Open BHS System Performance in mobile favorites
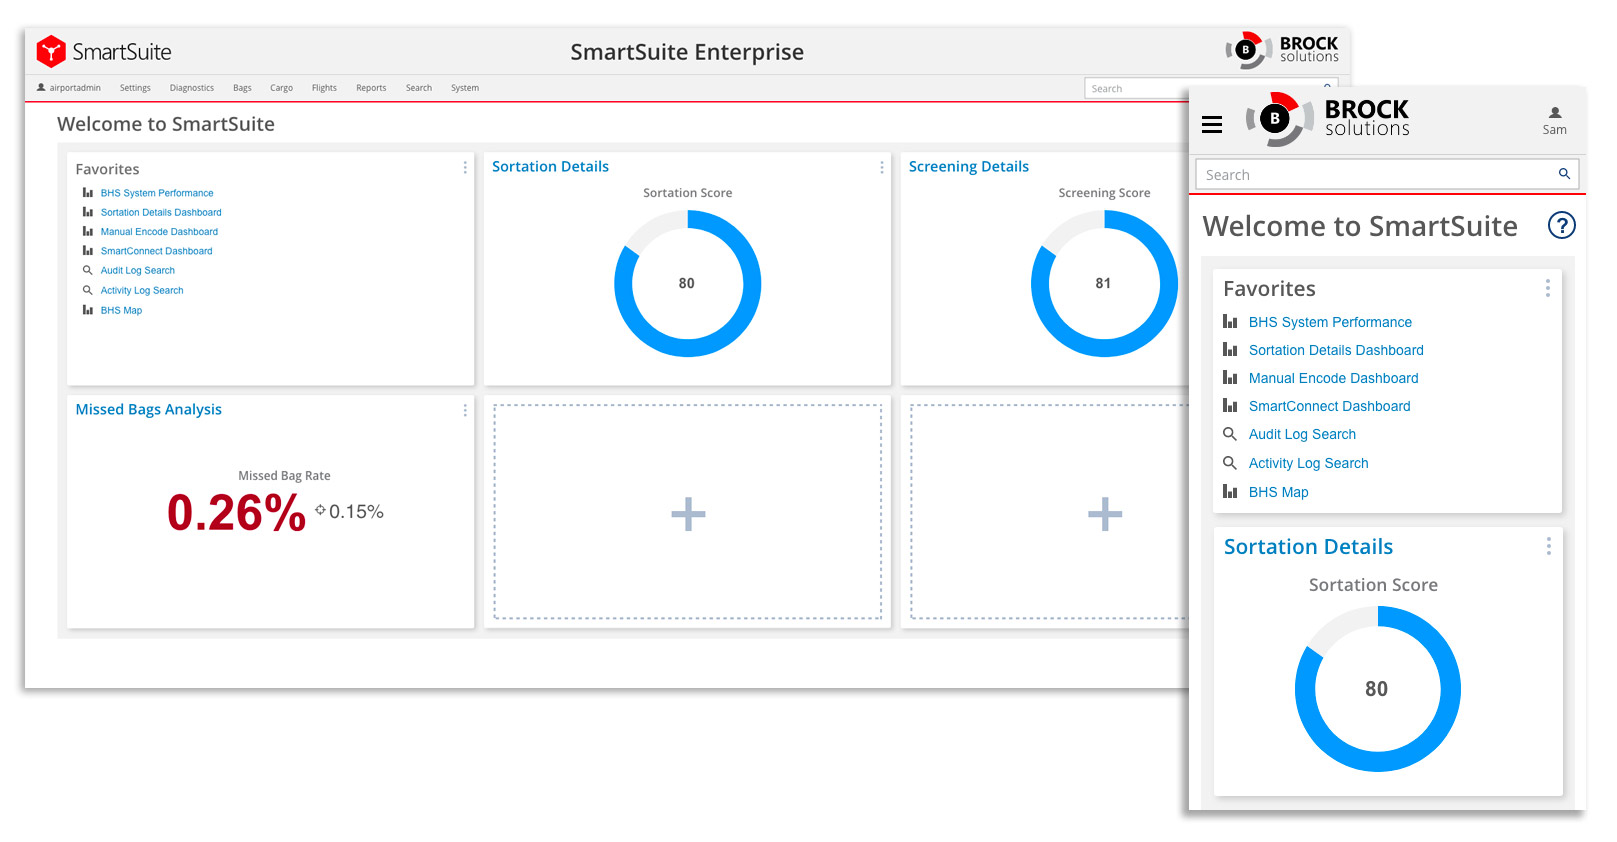Image resolution: width=1617 pixels, height=842 pixels. (x=1330, y=322)
